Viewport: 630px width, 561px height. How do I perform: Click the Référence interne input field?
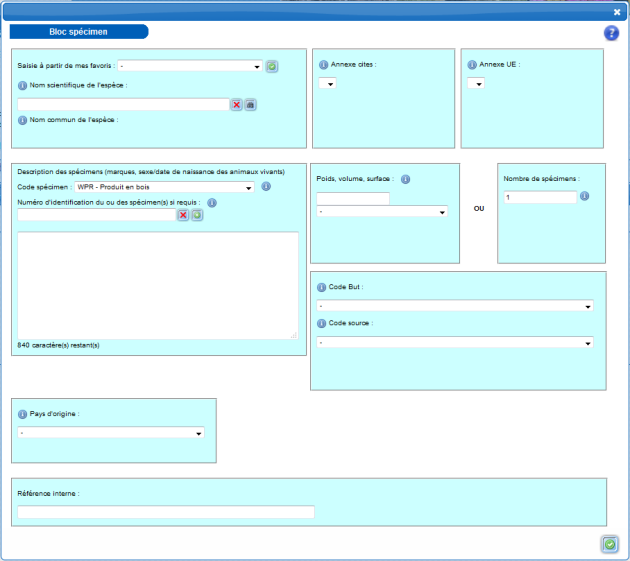(x=166, y=512)
